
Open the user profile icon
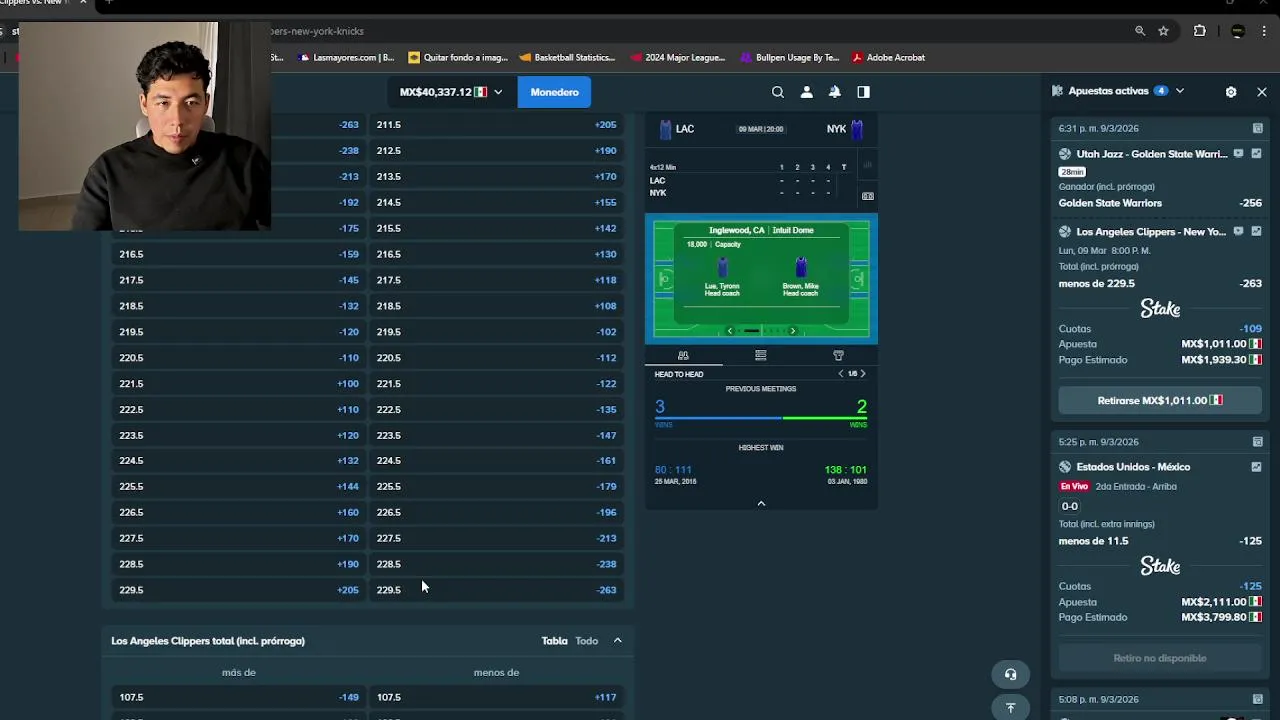[x=806, y=92]
